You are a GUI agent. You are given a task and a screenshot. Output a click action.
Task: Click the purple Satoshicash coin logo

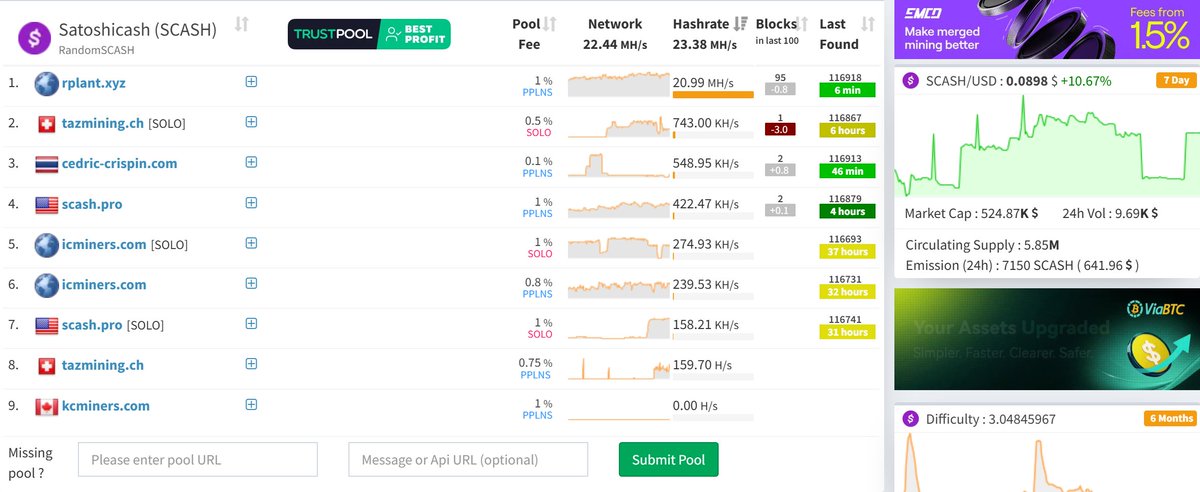coord(36,38)
